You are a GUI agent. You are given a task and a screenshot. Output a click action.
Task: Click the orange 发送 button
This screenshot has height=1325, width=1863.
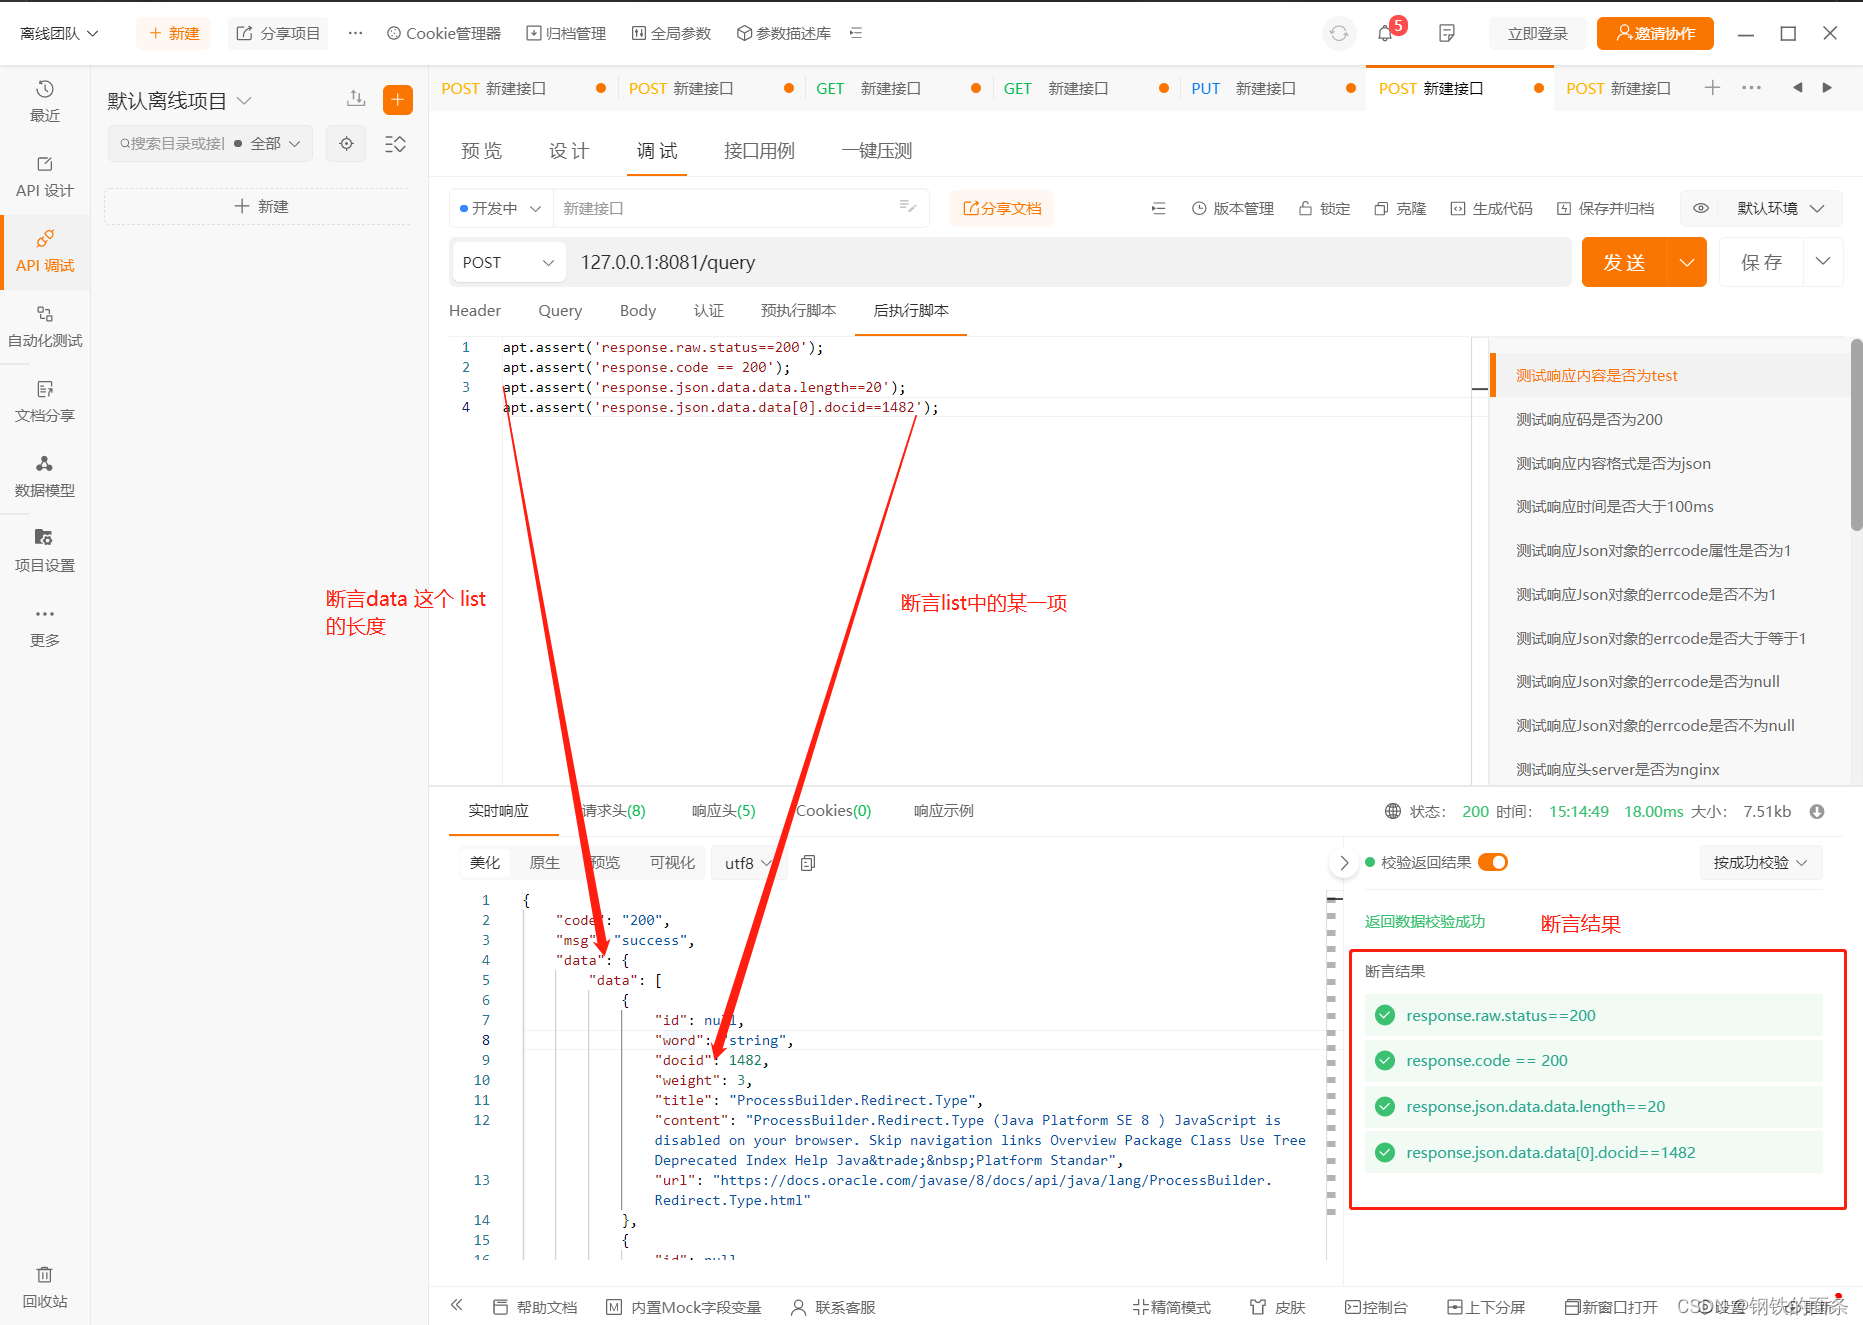(1624, 262)
